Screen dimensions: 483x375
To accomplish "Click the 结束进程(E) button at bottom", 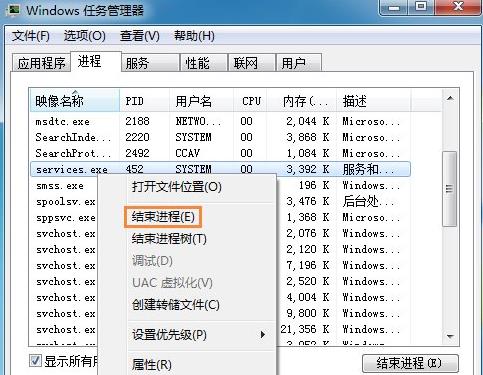I will [410, 363].
